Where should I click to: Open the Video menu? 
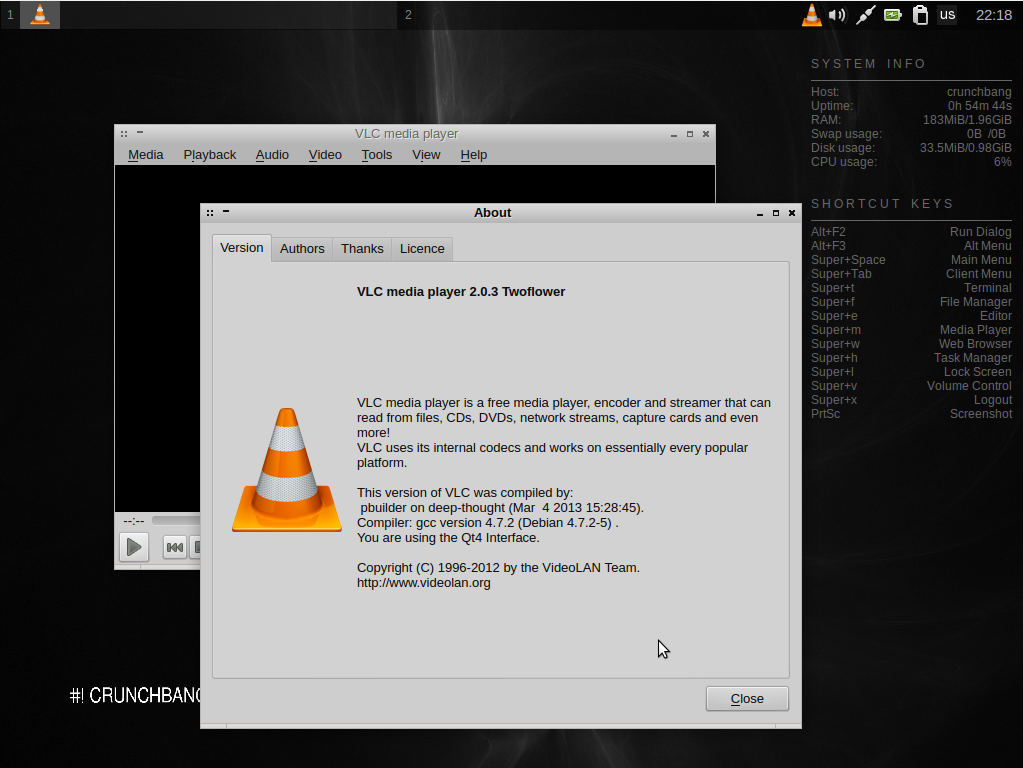[325, 155]
